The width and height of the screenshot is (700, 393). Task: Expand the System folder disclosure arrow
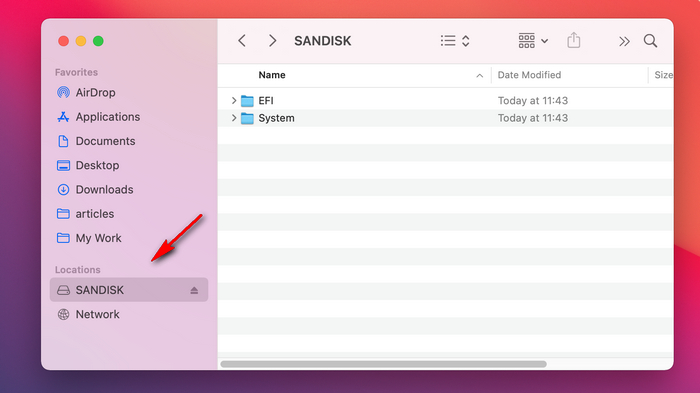point(233,118)
